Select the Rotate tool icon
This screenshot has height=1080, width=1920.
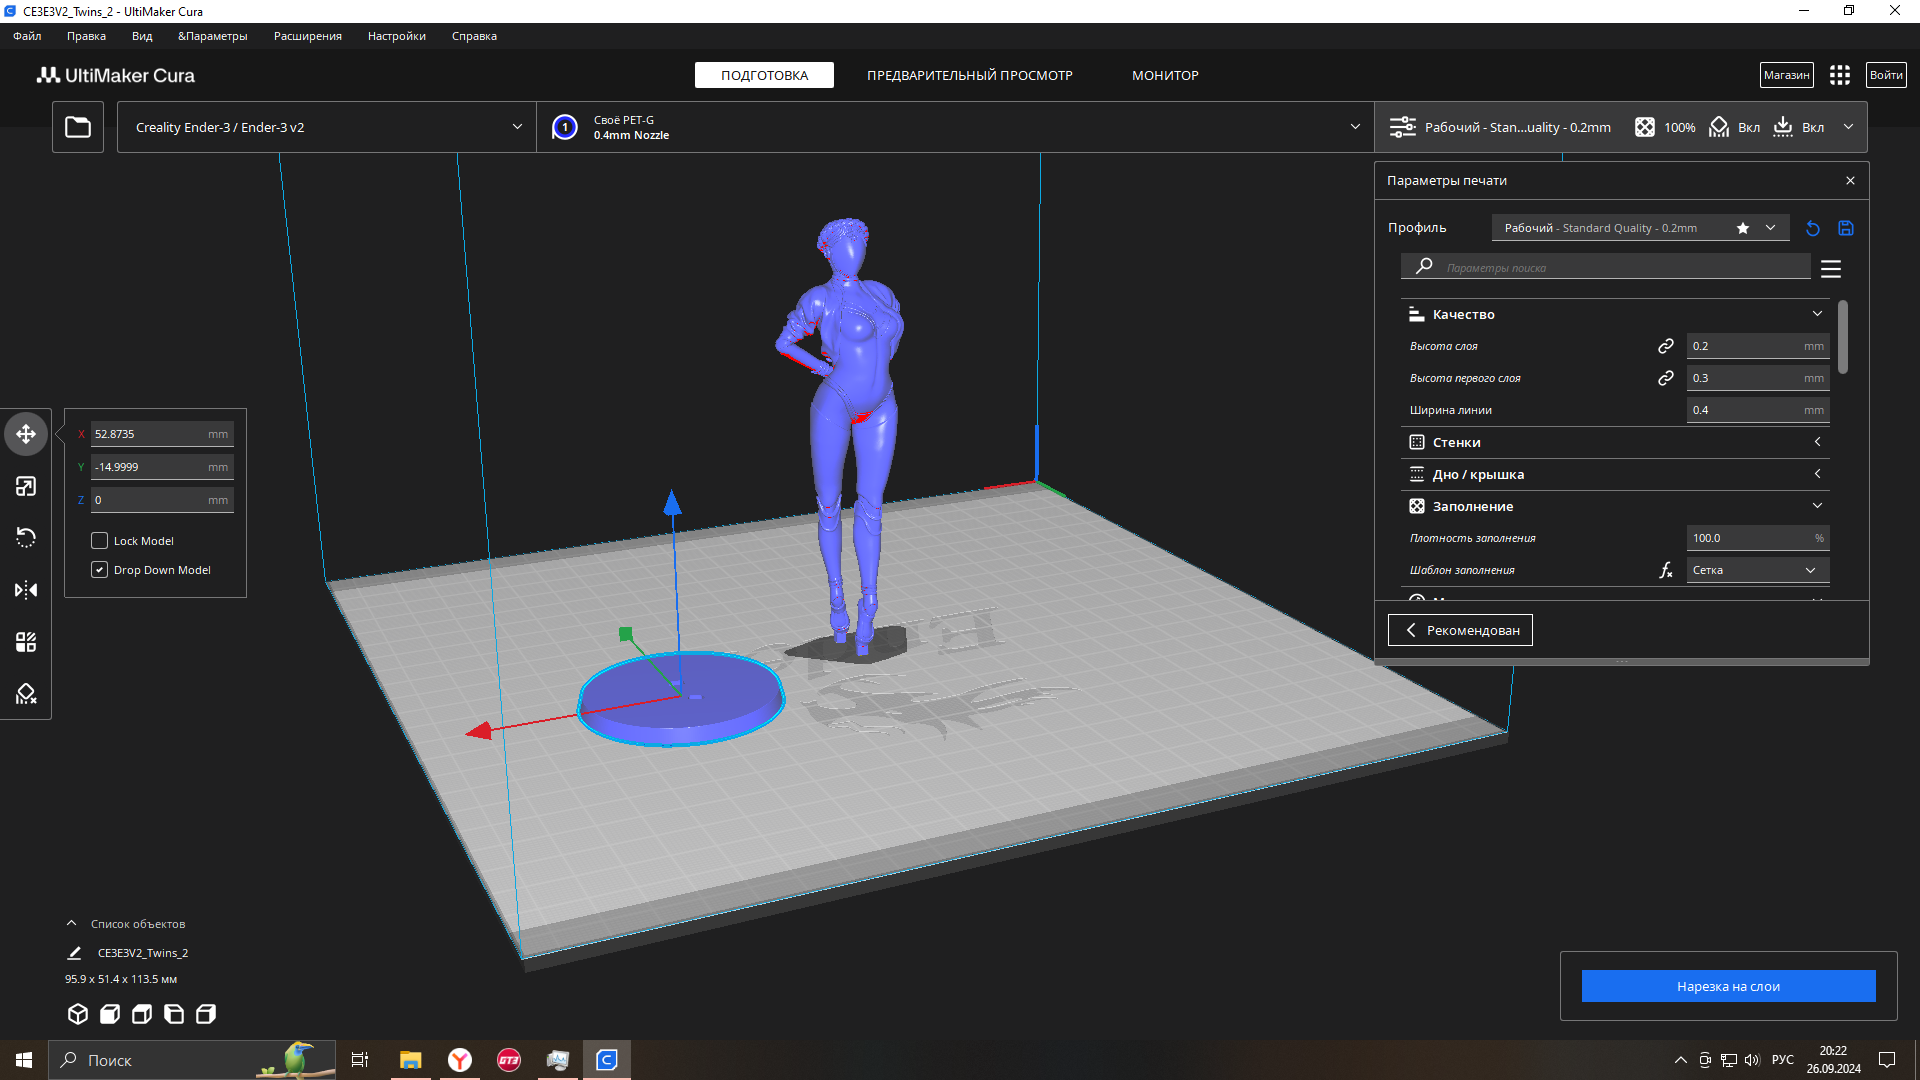point(26,538)
